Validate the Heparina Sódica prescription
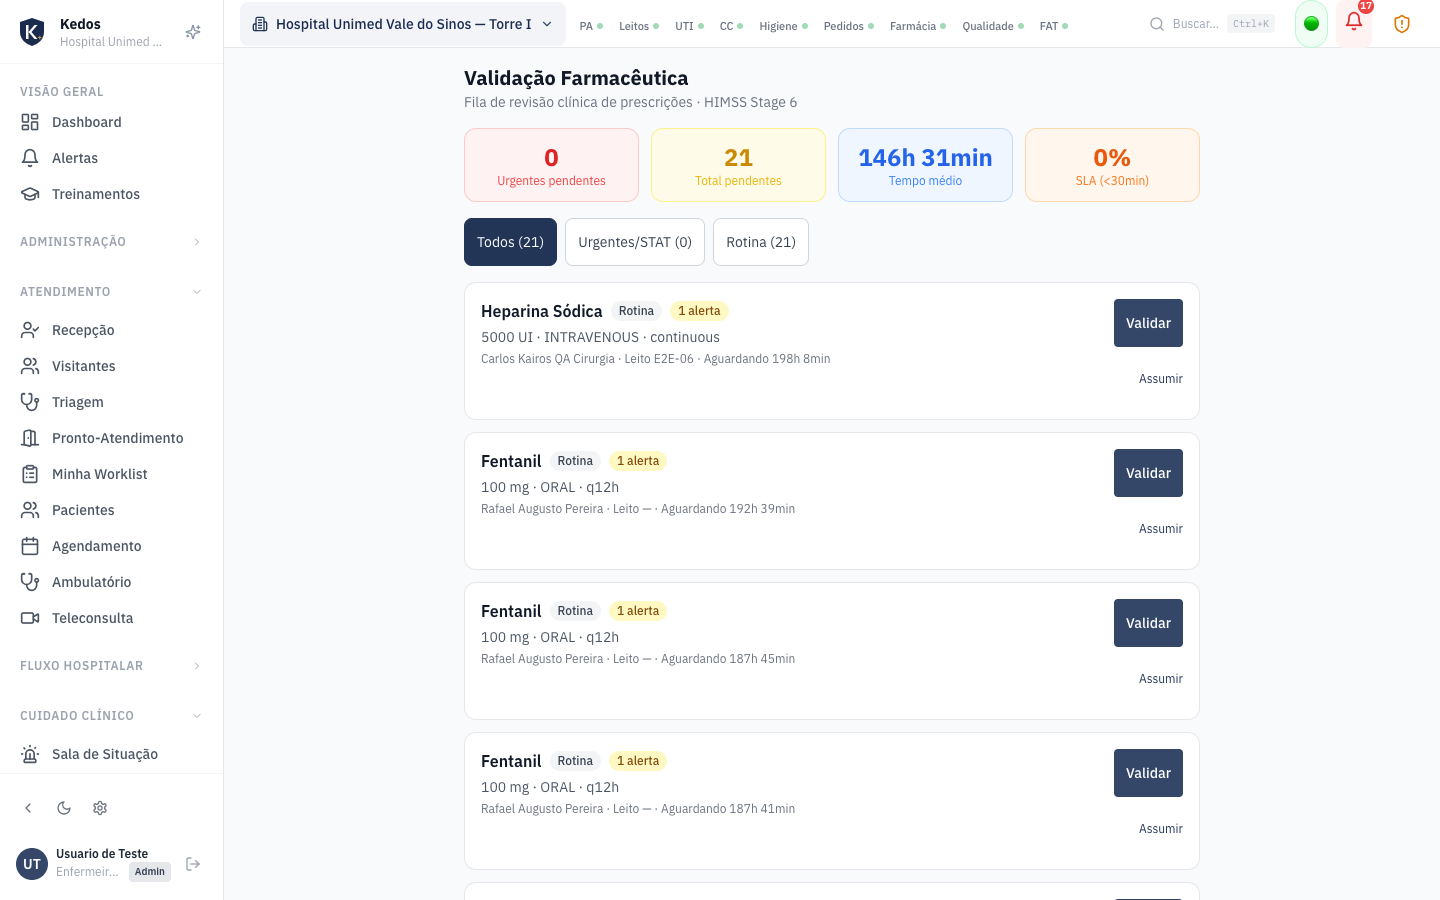 click(1148, 323)
